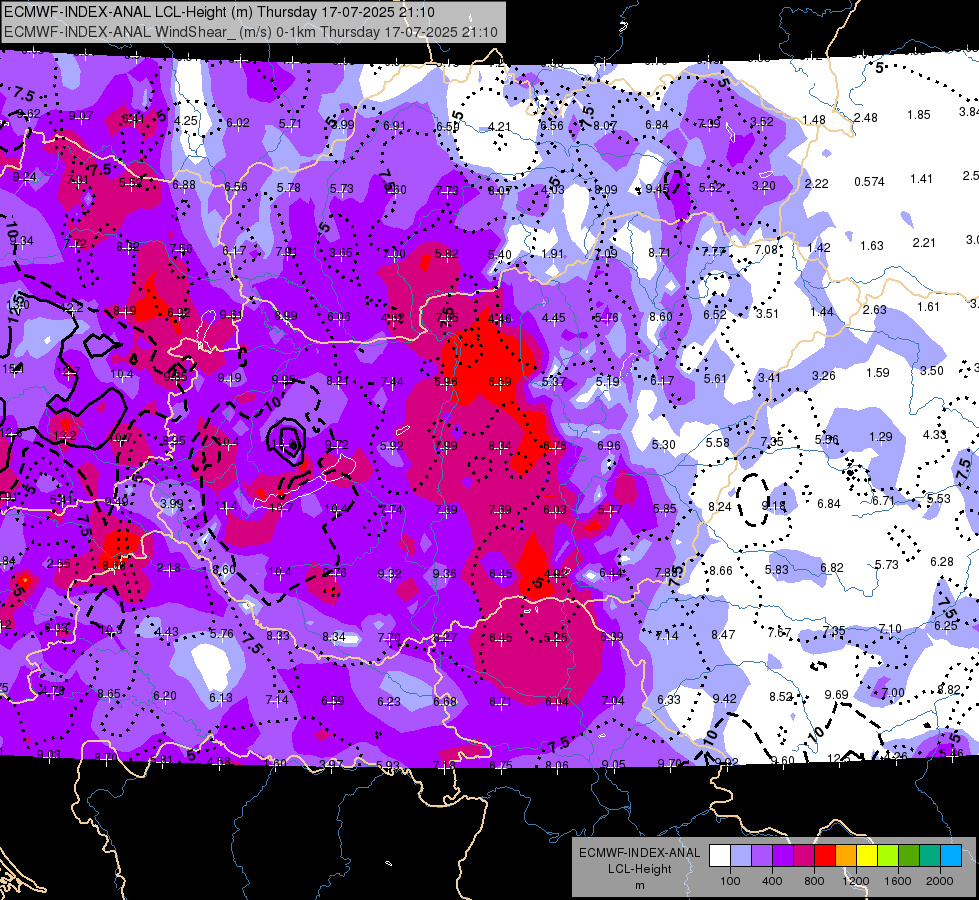Screen dimensions: 979x900
Task: Click the wind shear value 6.23
Action: 388,702
